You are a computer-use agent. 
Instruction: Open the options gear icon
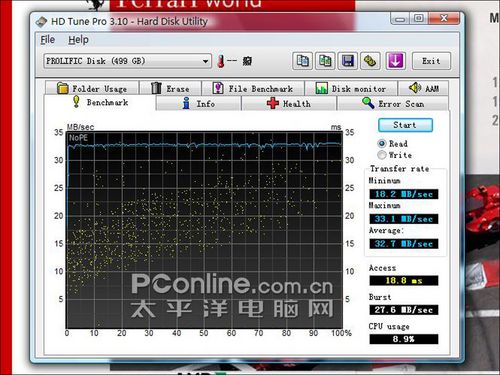coord(370,61)
